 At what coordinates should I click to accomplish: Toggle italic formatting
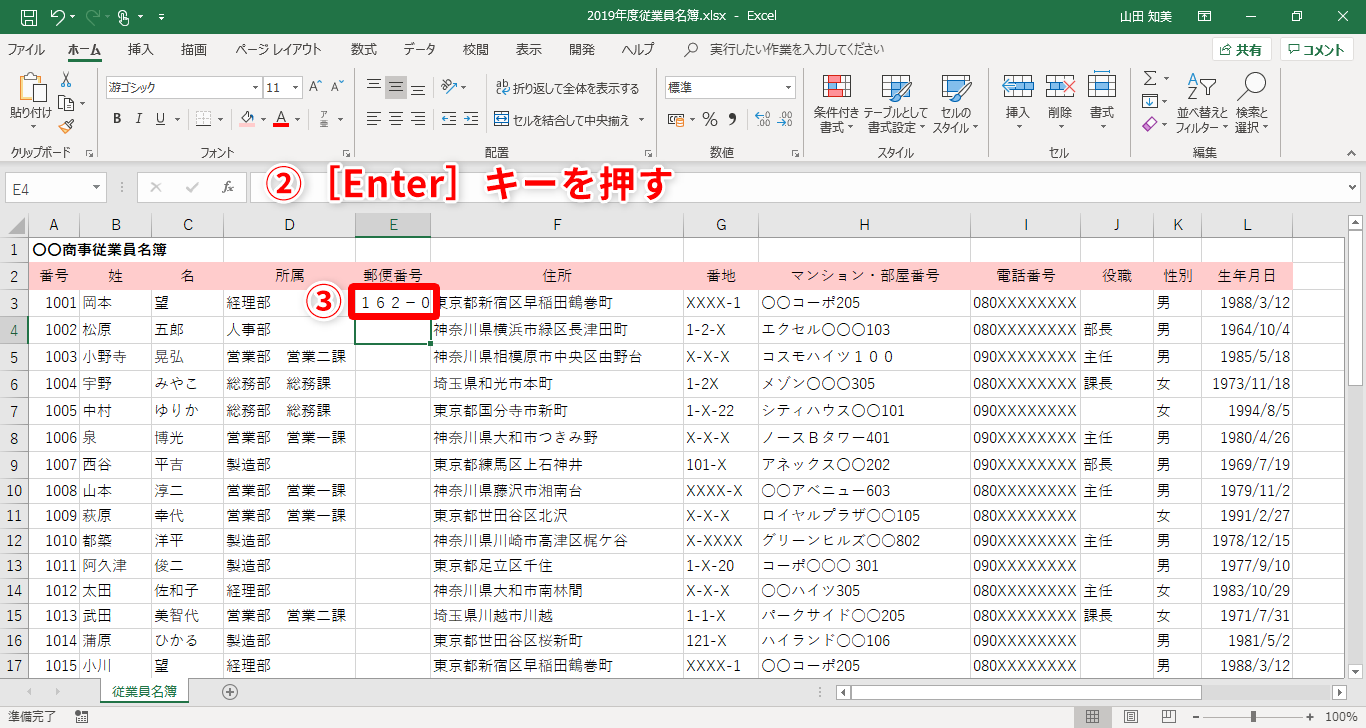tap(138, 119)
